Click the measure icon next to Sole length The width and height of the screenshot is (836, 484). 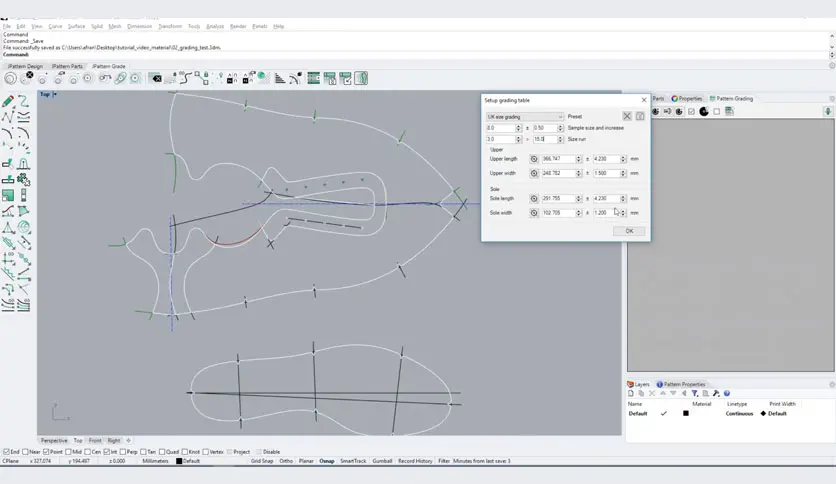pyautogui.click(x=534, y=198)
